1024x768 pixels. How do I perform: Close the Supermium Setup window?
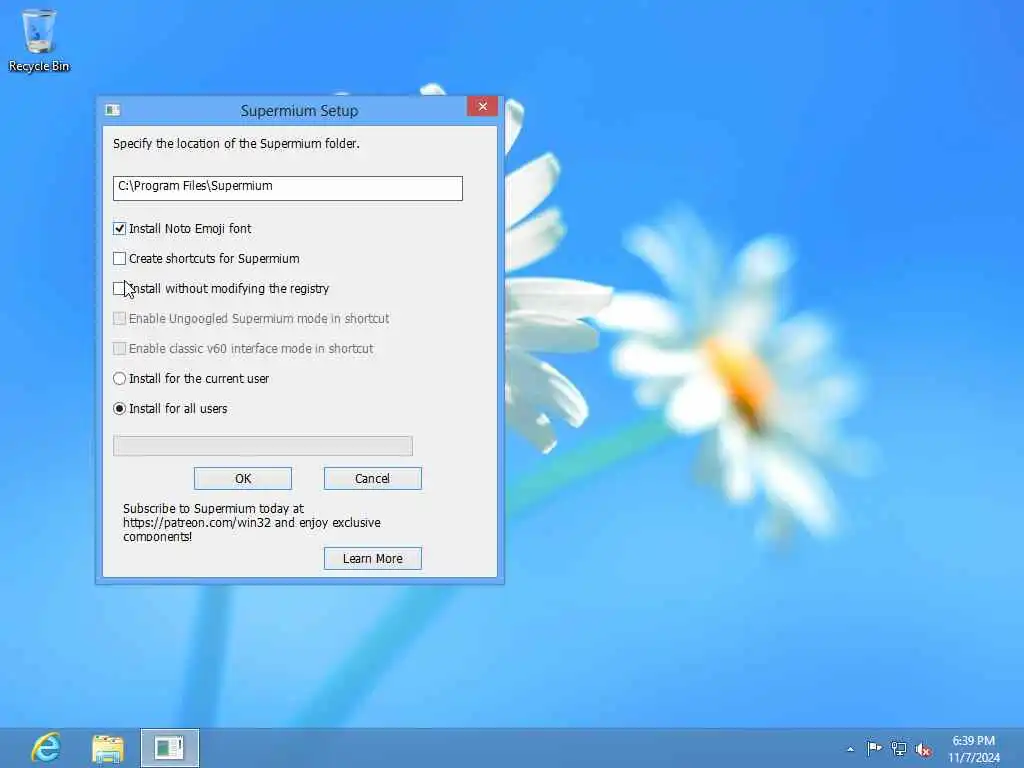483,106
